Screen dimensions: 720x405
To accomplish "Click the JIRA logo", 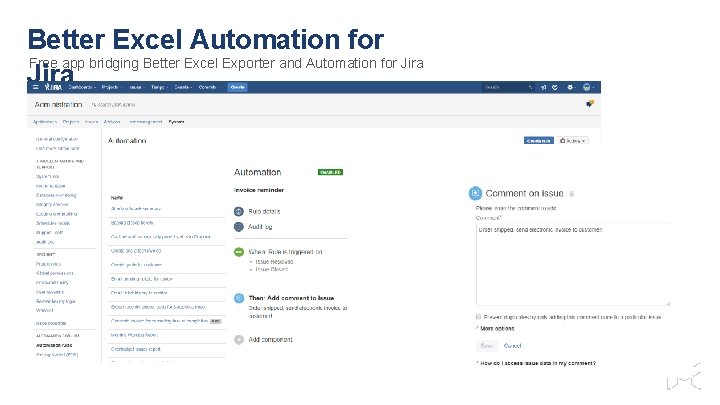I will click(53, 87).
